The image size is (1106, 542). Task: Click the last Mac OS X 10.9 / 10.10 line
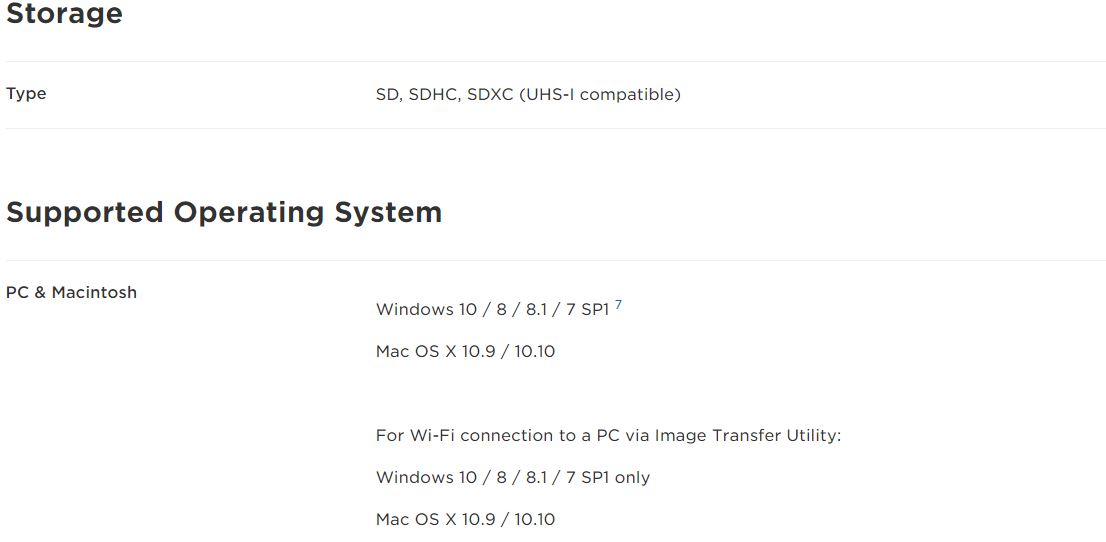pos(466,520)
